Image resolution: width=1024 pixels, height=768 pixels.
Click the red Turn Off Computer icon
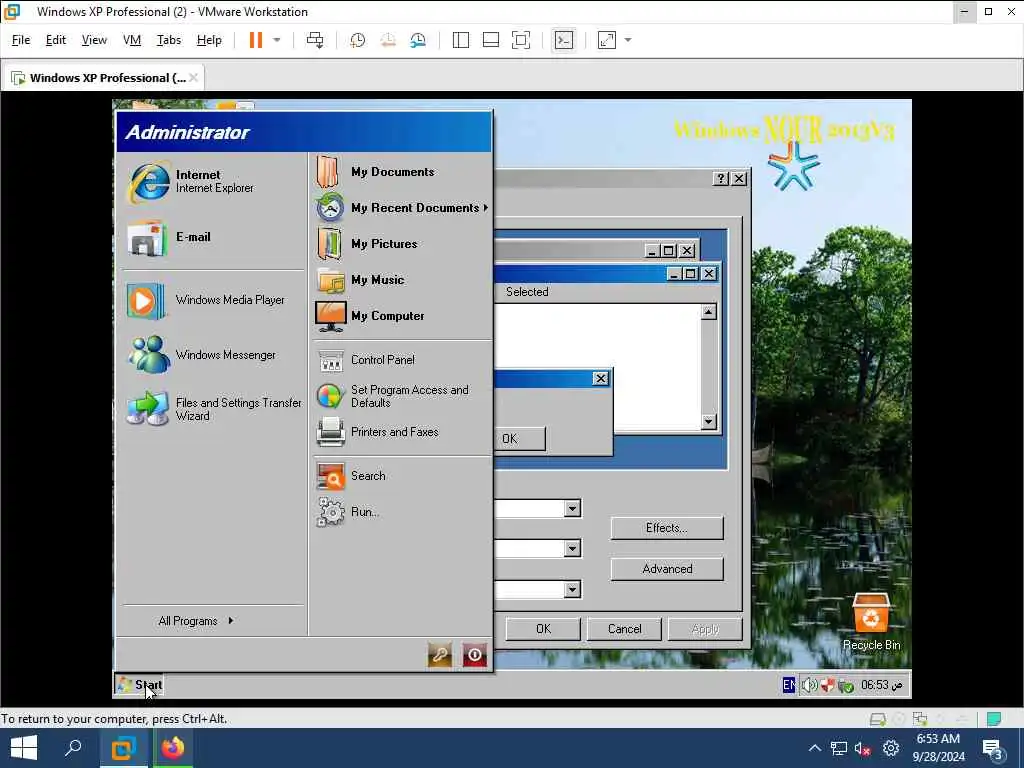(475, 654)
